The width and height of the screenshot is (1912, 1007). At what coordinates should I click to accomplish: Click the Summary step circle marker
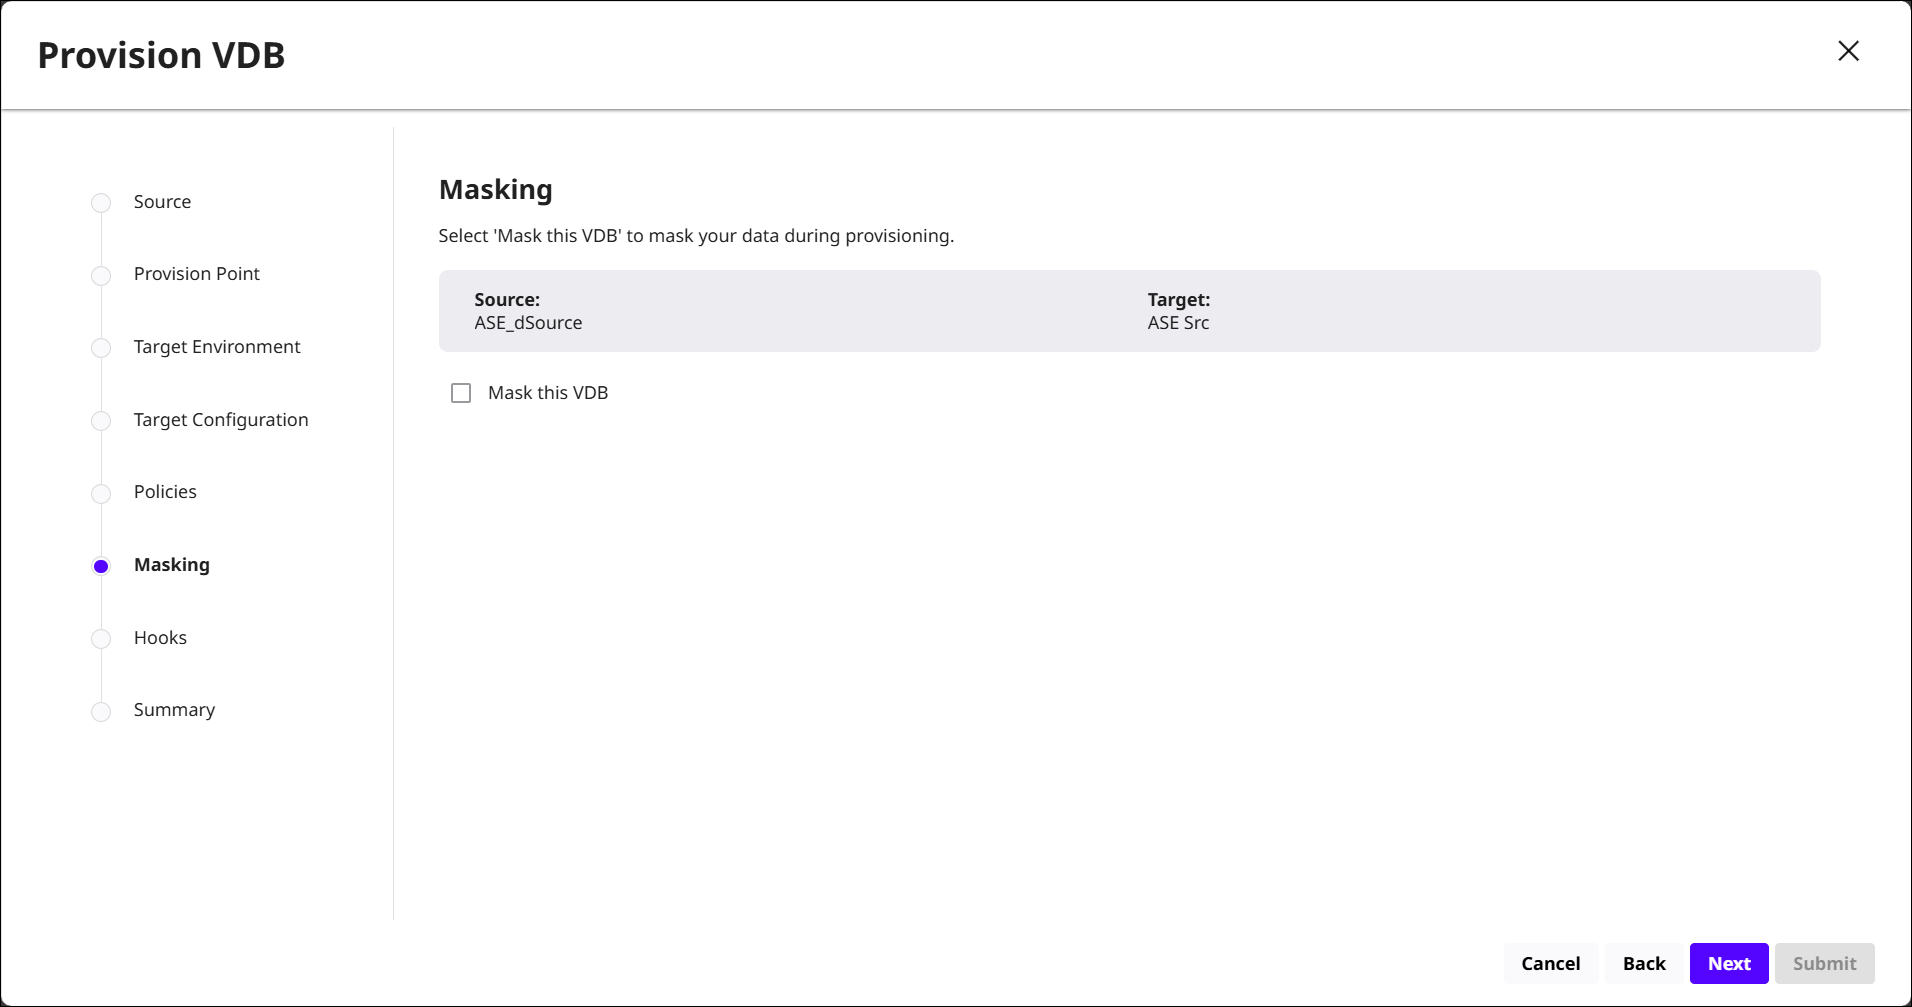[101, 711]
